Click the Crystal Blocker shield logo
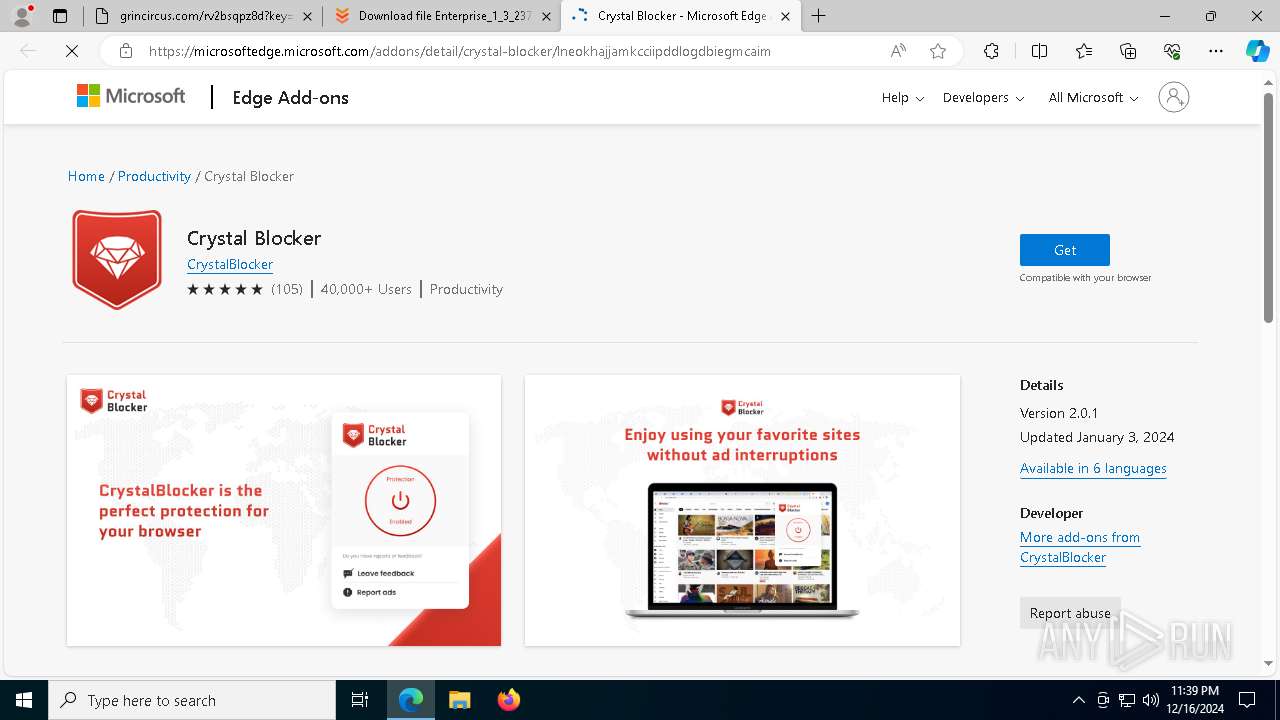Viewport: 1280px width, 720px height. coord(117,259)
